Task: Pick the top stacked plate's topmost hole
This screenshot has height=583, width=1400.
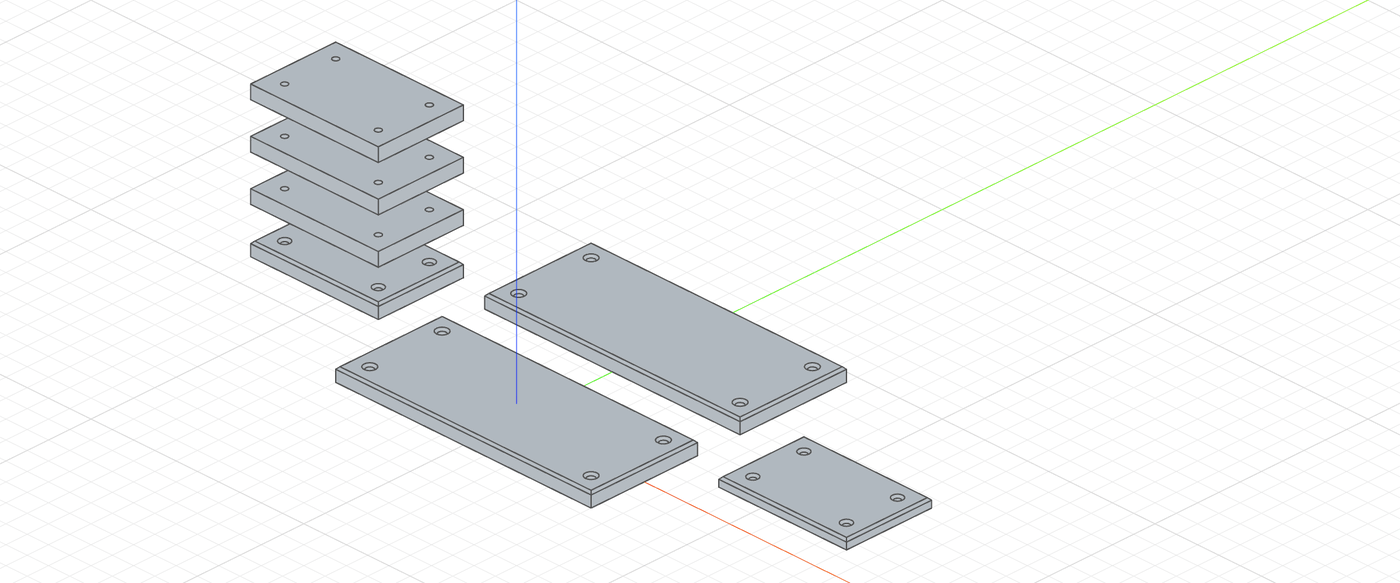Action: pos(336,59)
